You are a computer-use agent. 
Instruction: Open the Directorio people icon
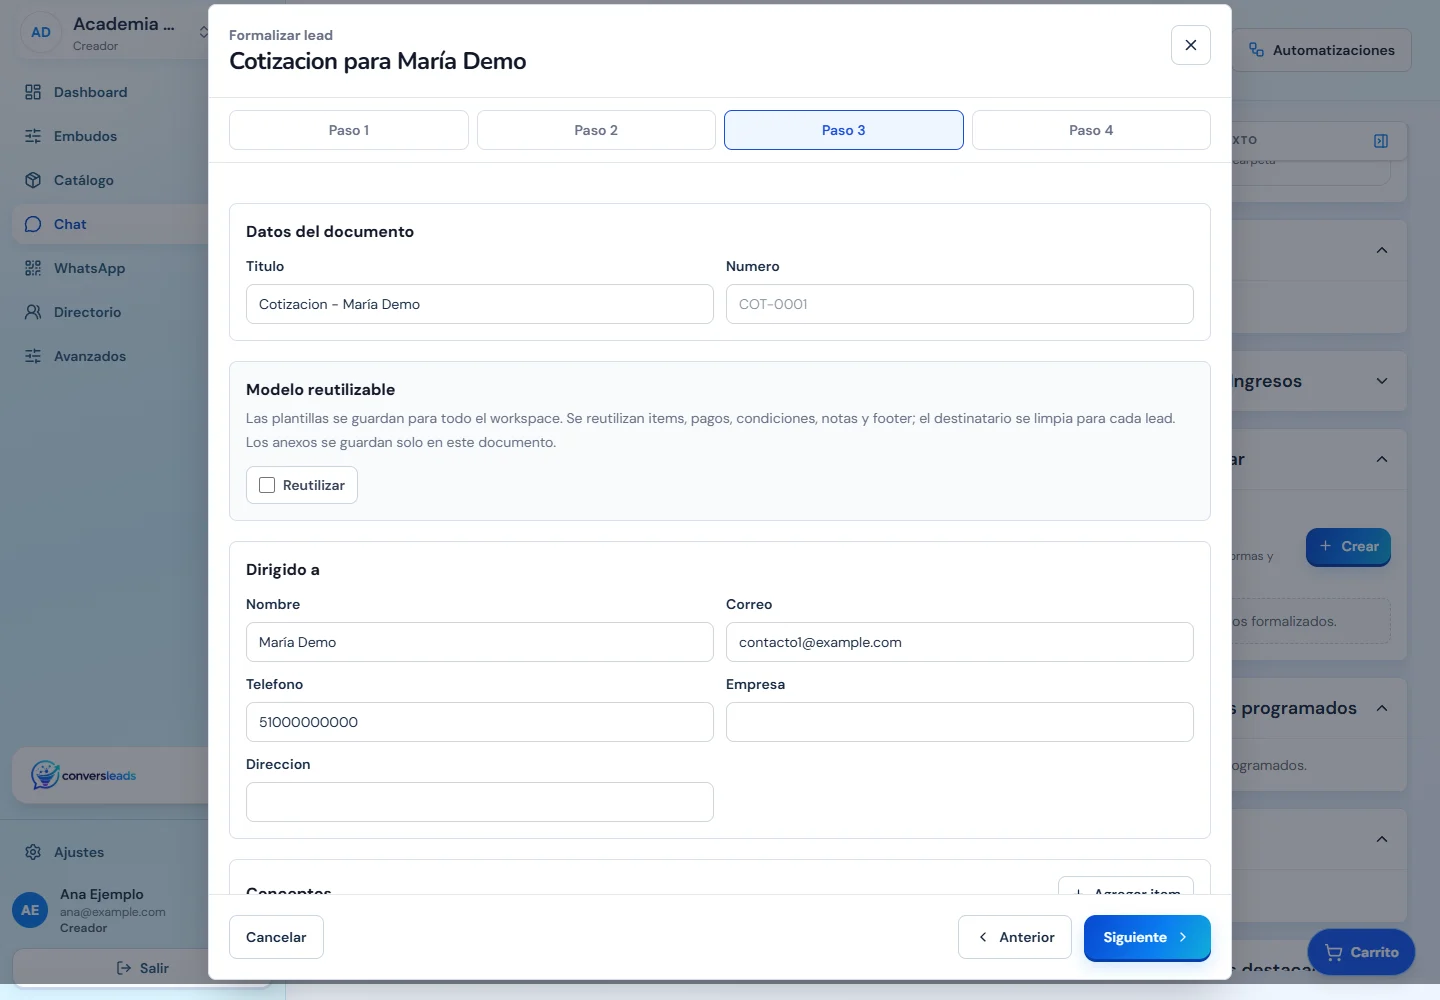click(x=33, y=312)
